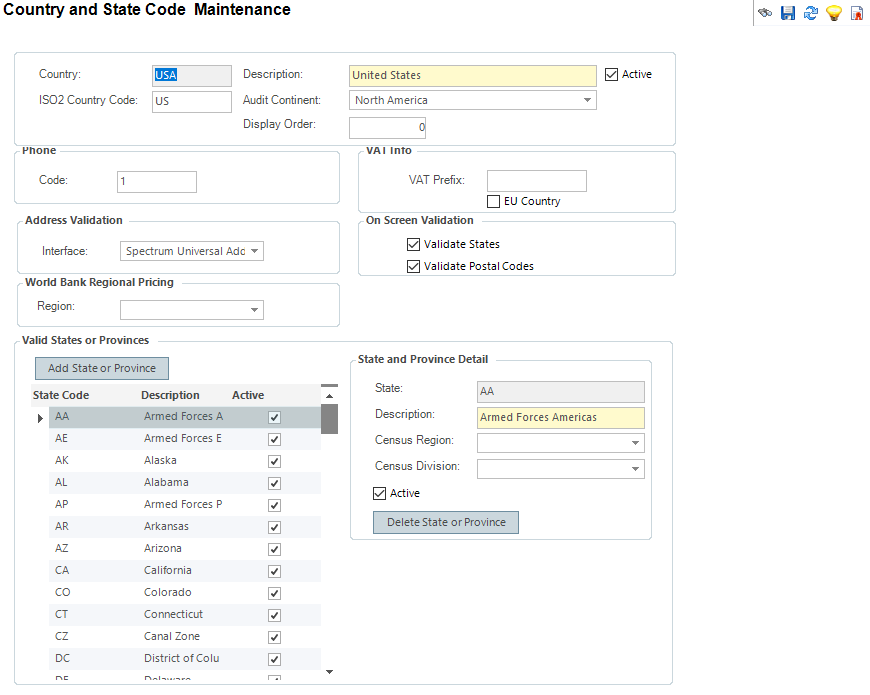
Task: Click the state list scrollbar thumb
Action: click(x=330, y=419)
